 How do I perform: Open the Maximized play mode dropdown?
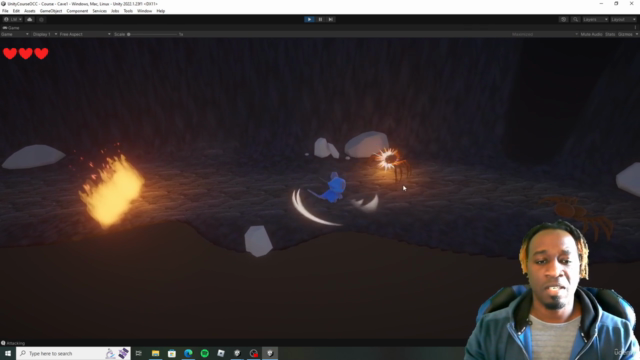pos(545,34)
